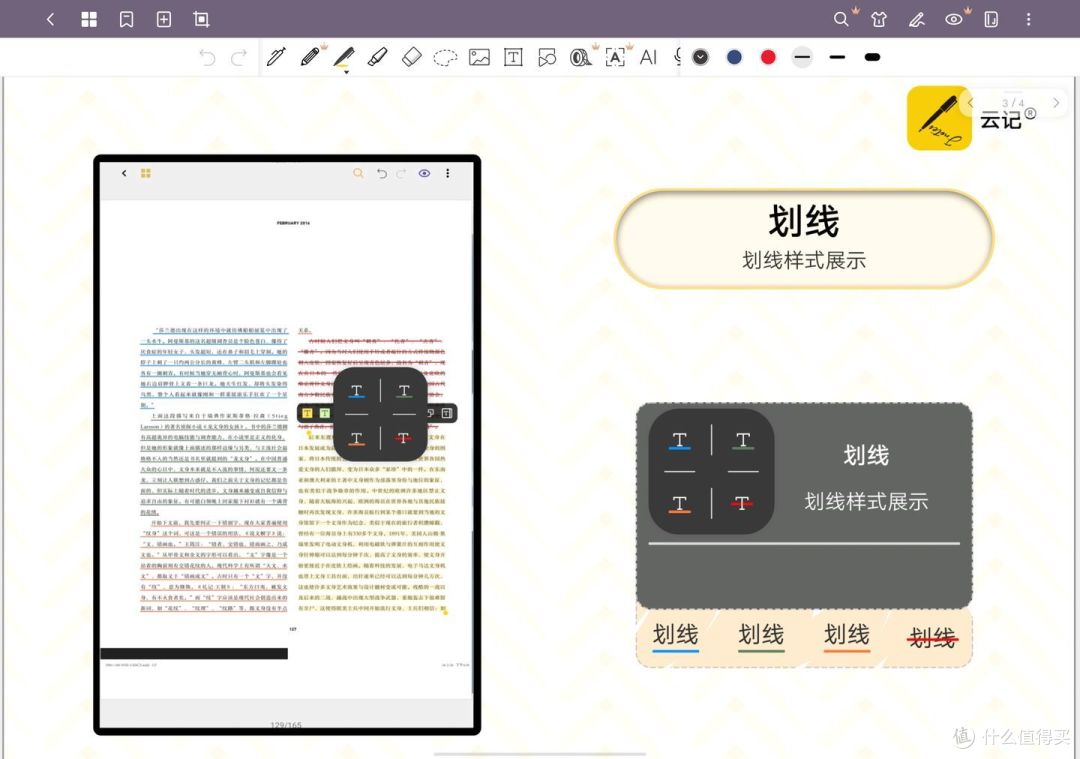The image size is (1080, 759).
Task: Activate the Lasso selection tool
Action: coord(445,57)
